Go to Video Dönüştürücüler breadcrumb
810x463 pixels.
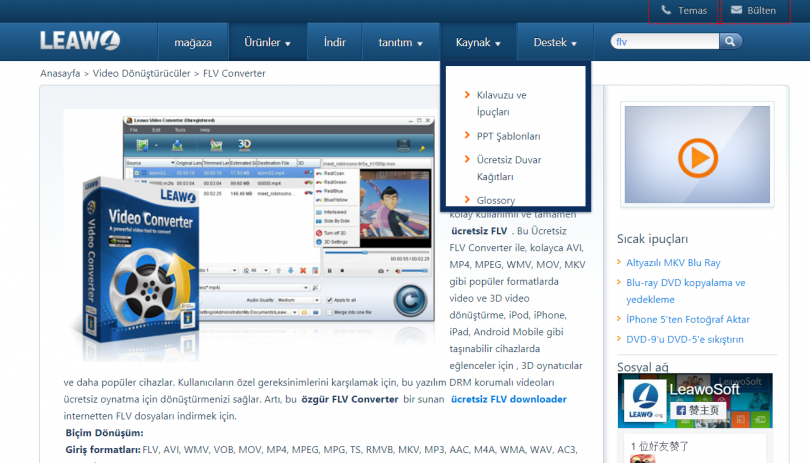tap(142, 73)
